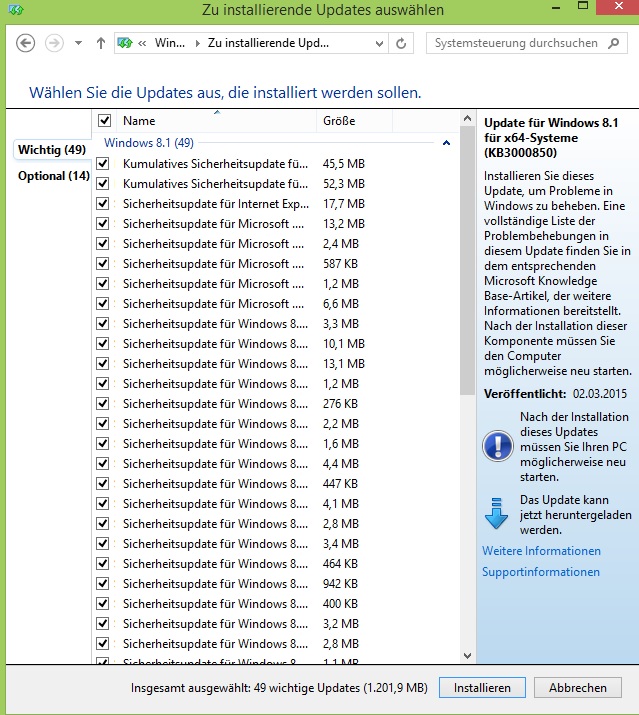This screenshot has height=715, width=639.
Task: Switch to the Wichtig (49) tab
Action: 52,150
